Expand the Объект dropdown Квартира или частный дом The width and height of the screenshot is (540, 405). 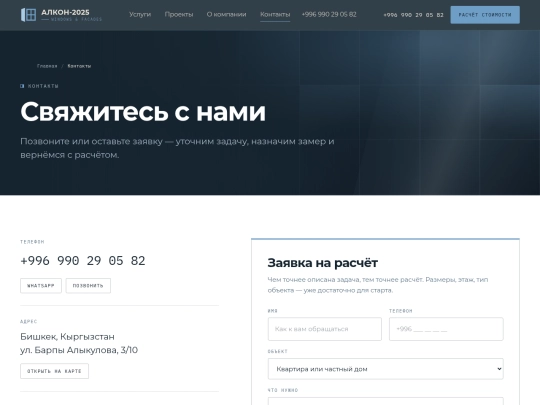coord(385,369)
